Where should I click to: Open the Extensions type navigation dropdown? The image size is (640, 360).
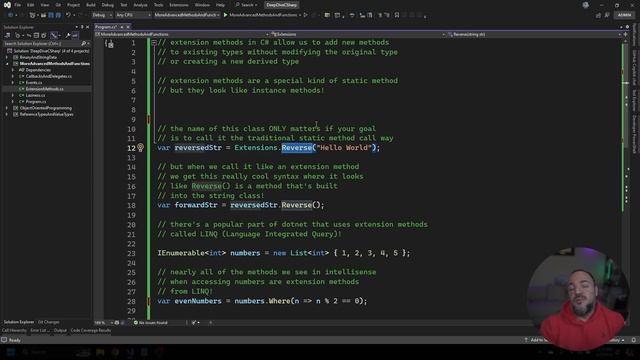(x=358, y=34)
